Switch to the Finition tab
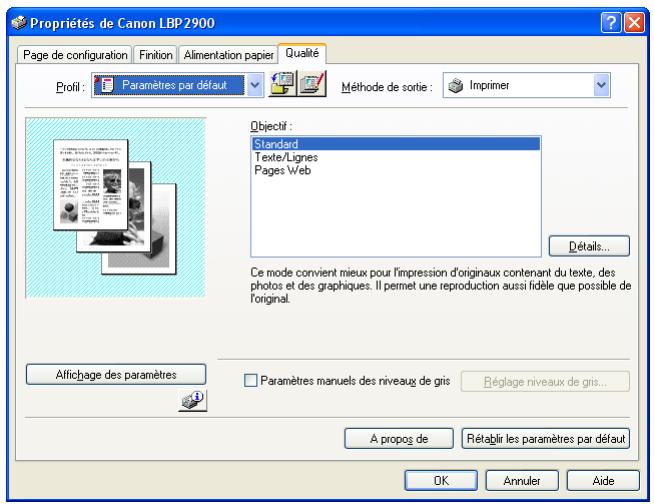654x504 pixels. coord(156,55)
